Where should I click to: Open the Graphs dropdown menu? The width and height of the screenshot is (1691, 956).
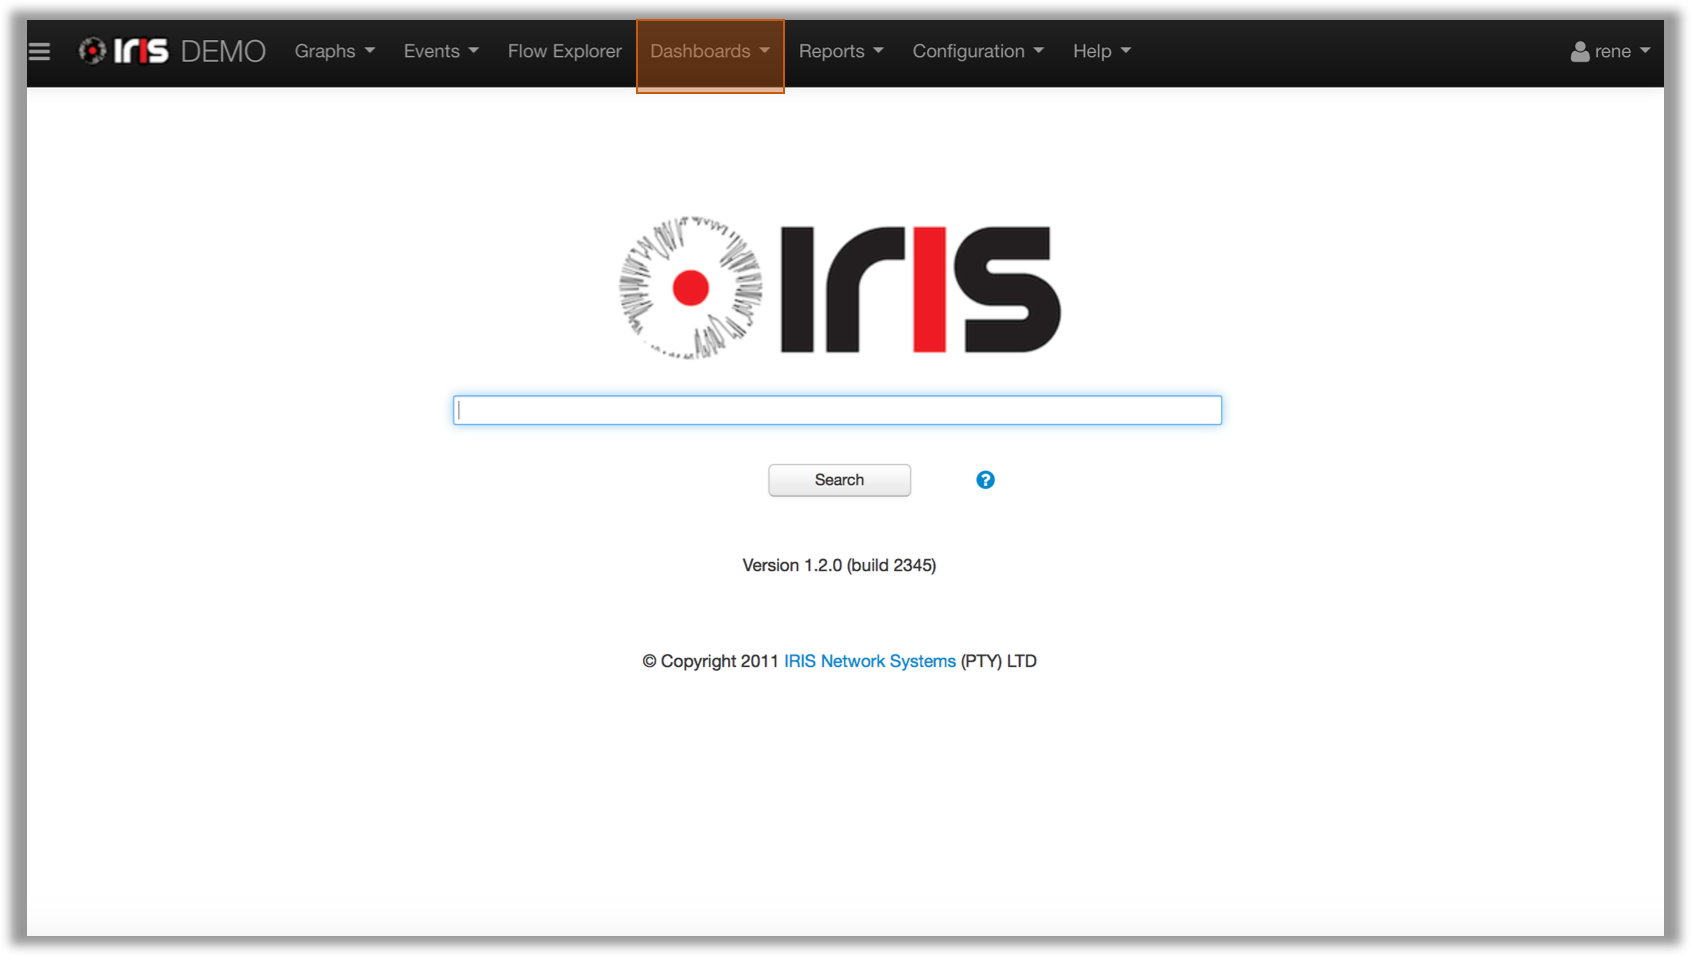tap(334, 51)
